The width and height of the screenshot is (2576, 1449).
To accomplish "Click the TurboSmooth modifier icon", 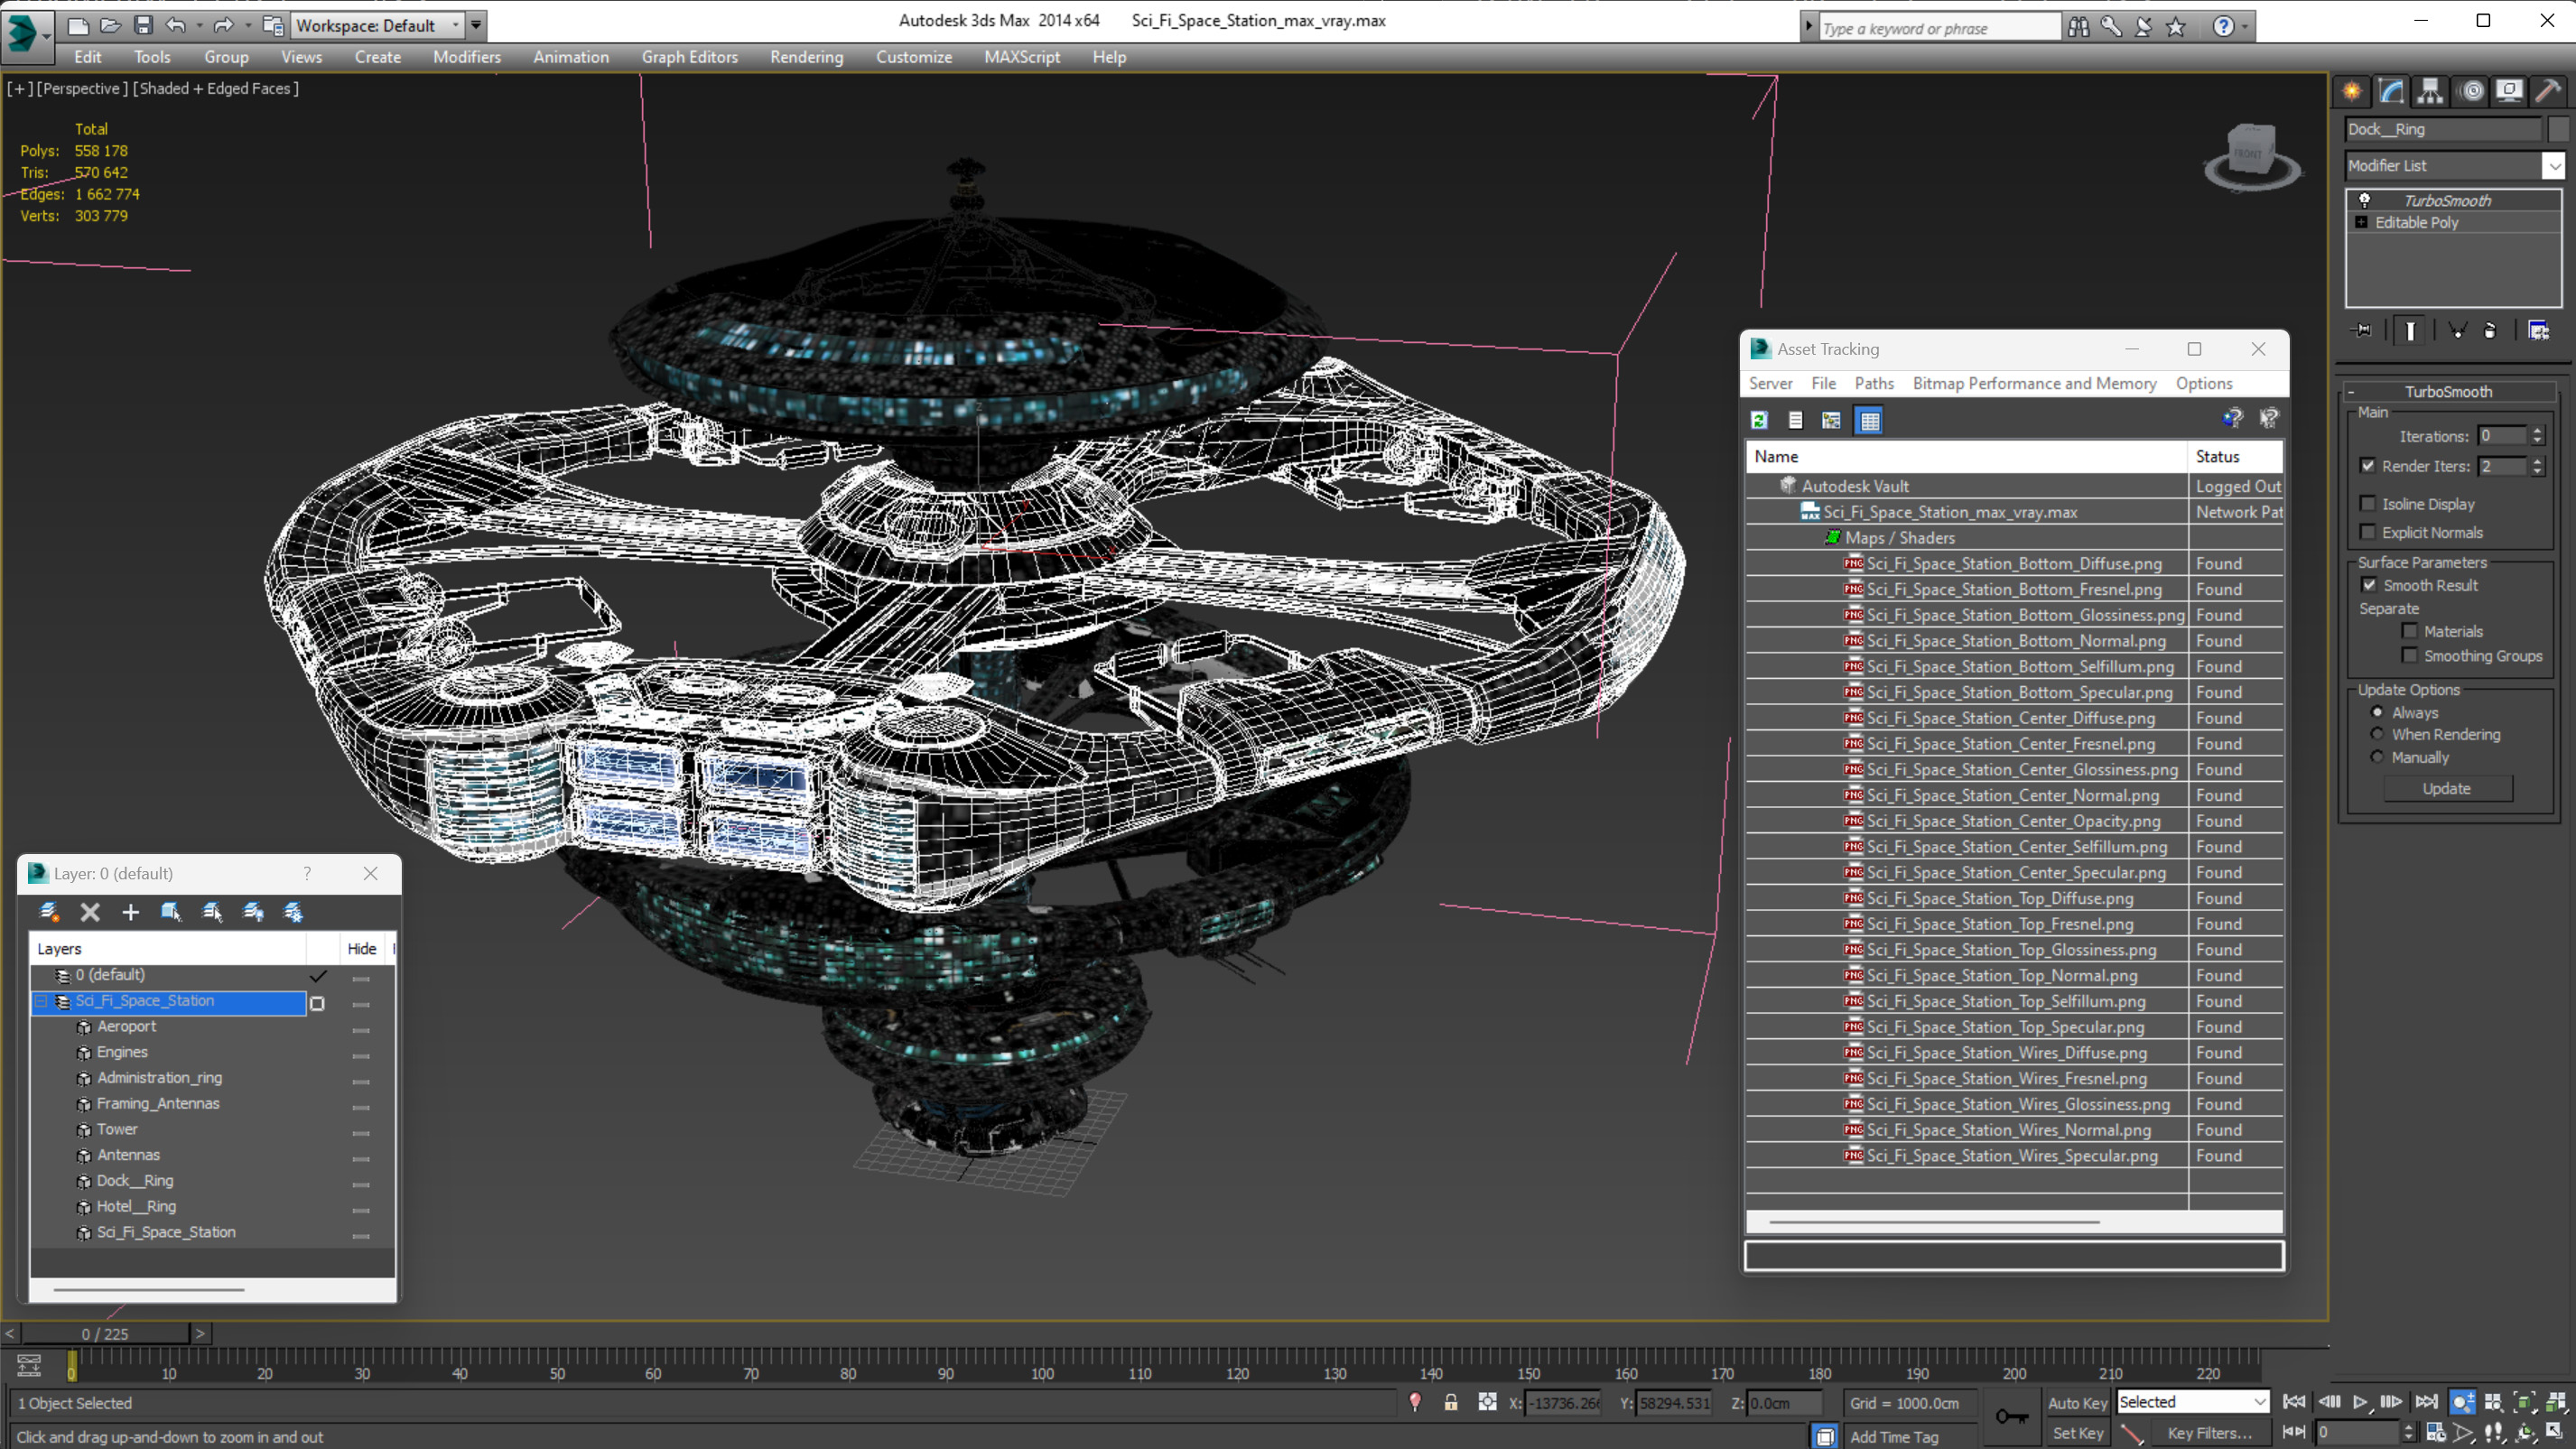I will point(2366,200).
